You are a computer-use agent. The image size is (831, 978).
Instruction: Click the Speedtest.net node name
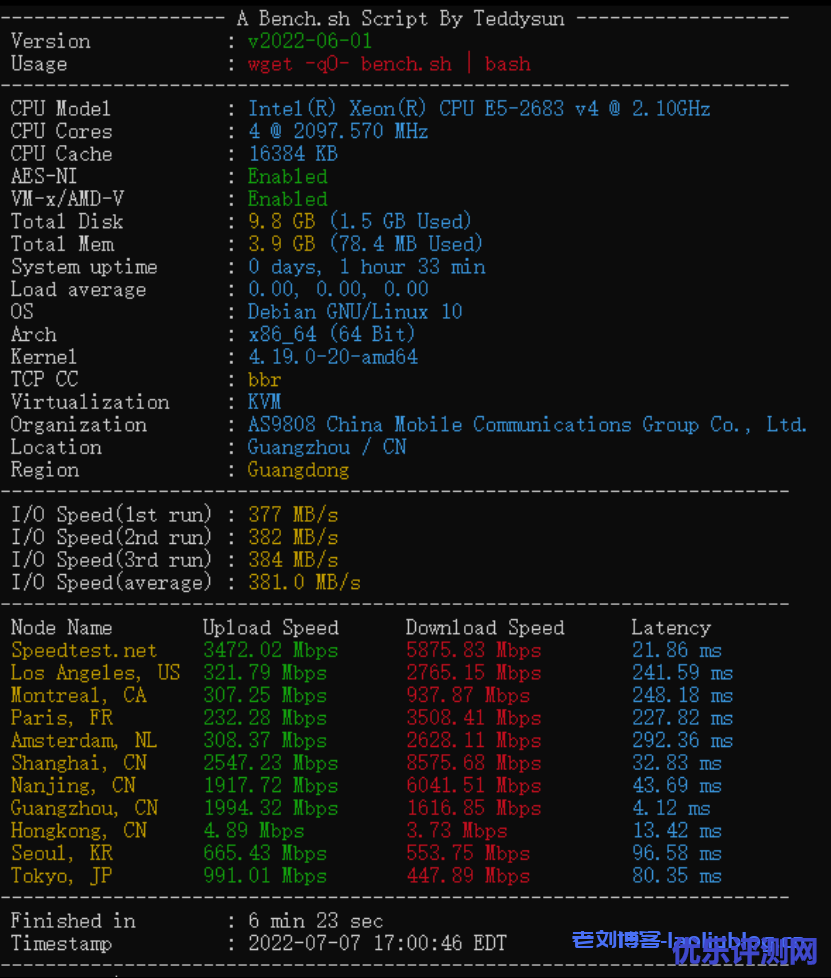click(84, 650)
